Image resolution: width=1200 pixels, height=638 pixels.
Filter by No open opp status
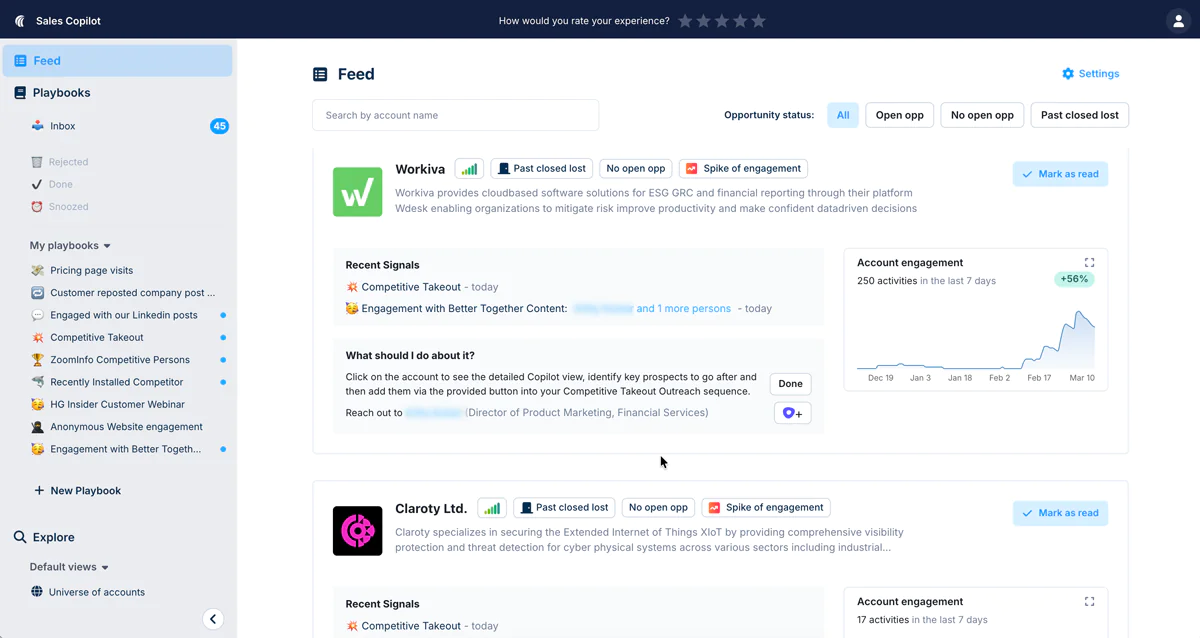pos(982,115)
